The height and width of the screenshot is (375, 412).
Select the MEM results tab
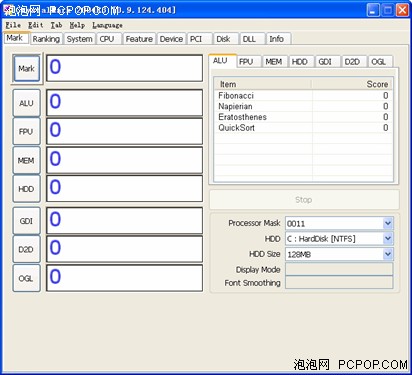pyautogui.click(x=274, y=62)
